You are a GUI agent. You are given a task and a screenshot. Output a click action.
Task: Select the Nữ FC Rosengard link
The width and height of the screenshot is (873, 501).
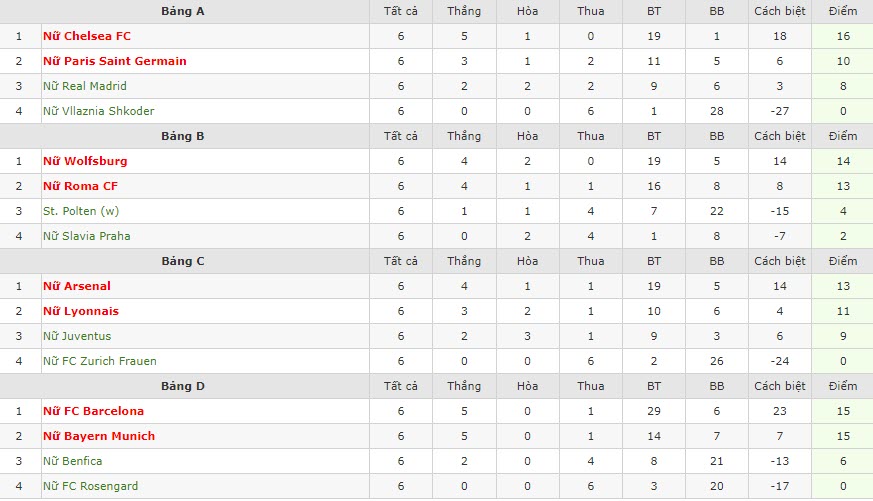90,486
